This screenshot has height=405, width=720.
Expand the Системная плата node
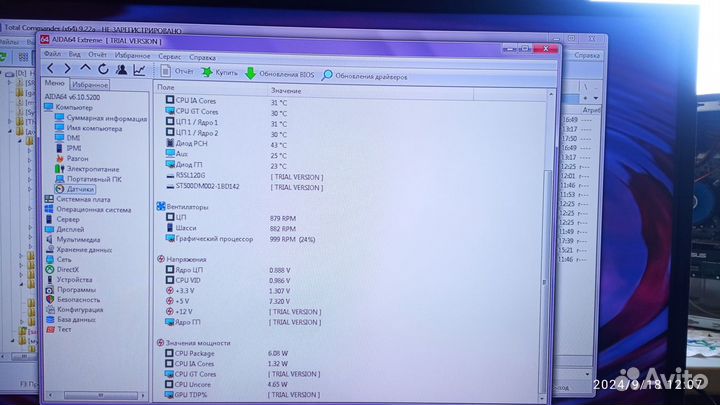[82, 199]
